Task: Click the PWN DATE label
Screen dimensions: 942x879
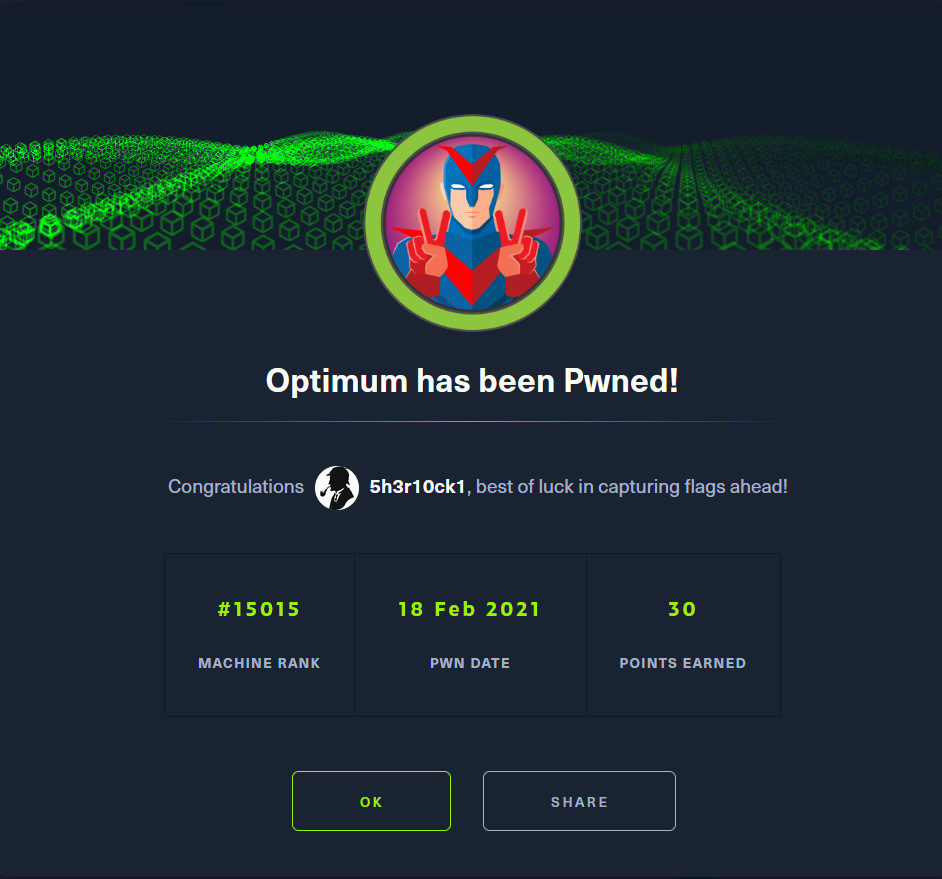Action: 470,663
